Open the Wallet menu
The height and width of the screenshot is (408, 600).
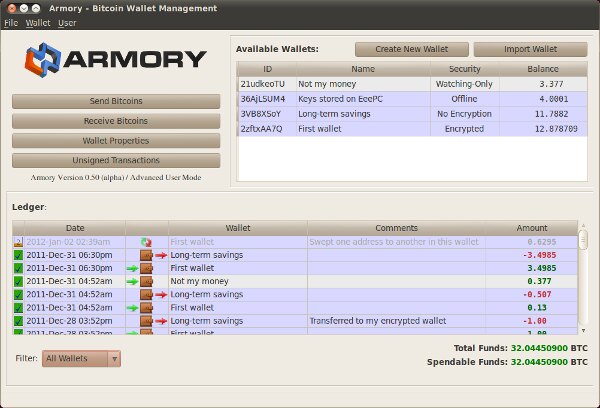pyautogui.click(x=38, y=22)
